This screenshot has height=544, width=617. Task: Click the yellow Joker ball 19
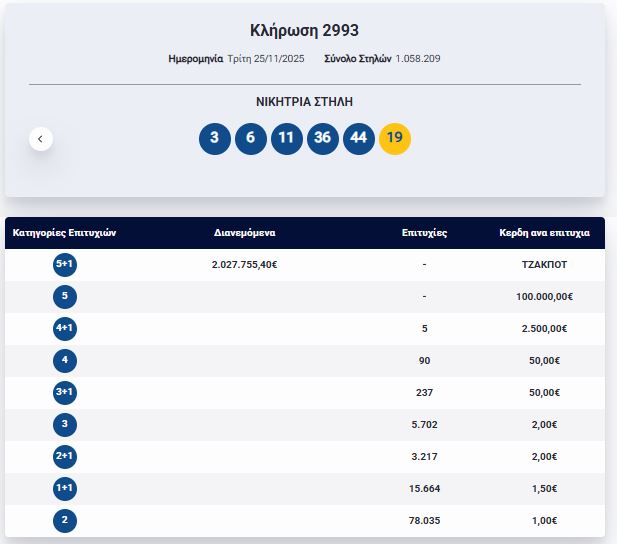(394, 138)
